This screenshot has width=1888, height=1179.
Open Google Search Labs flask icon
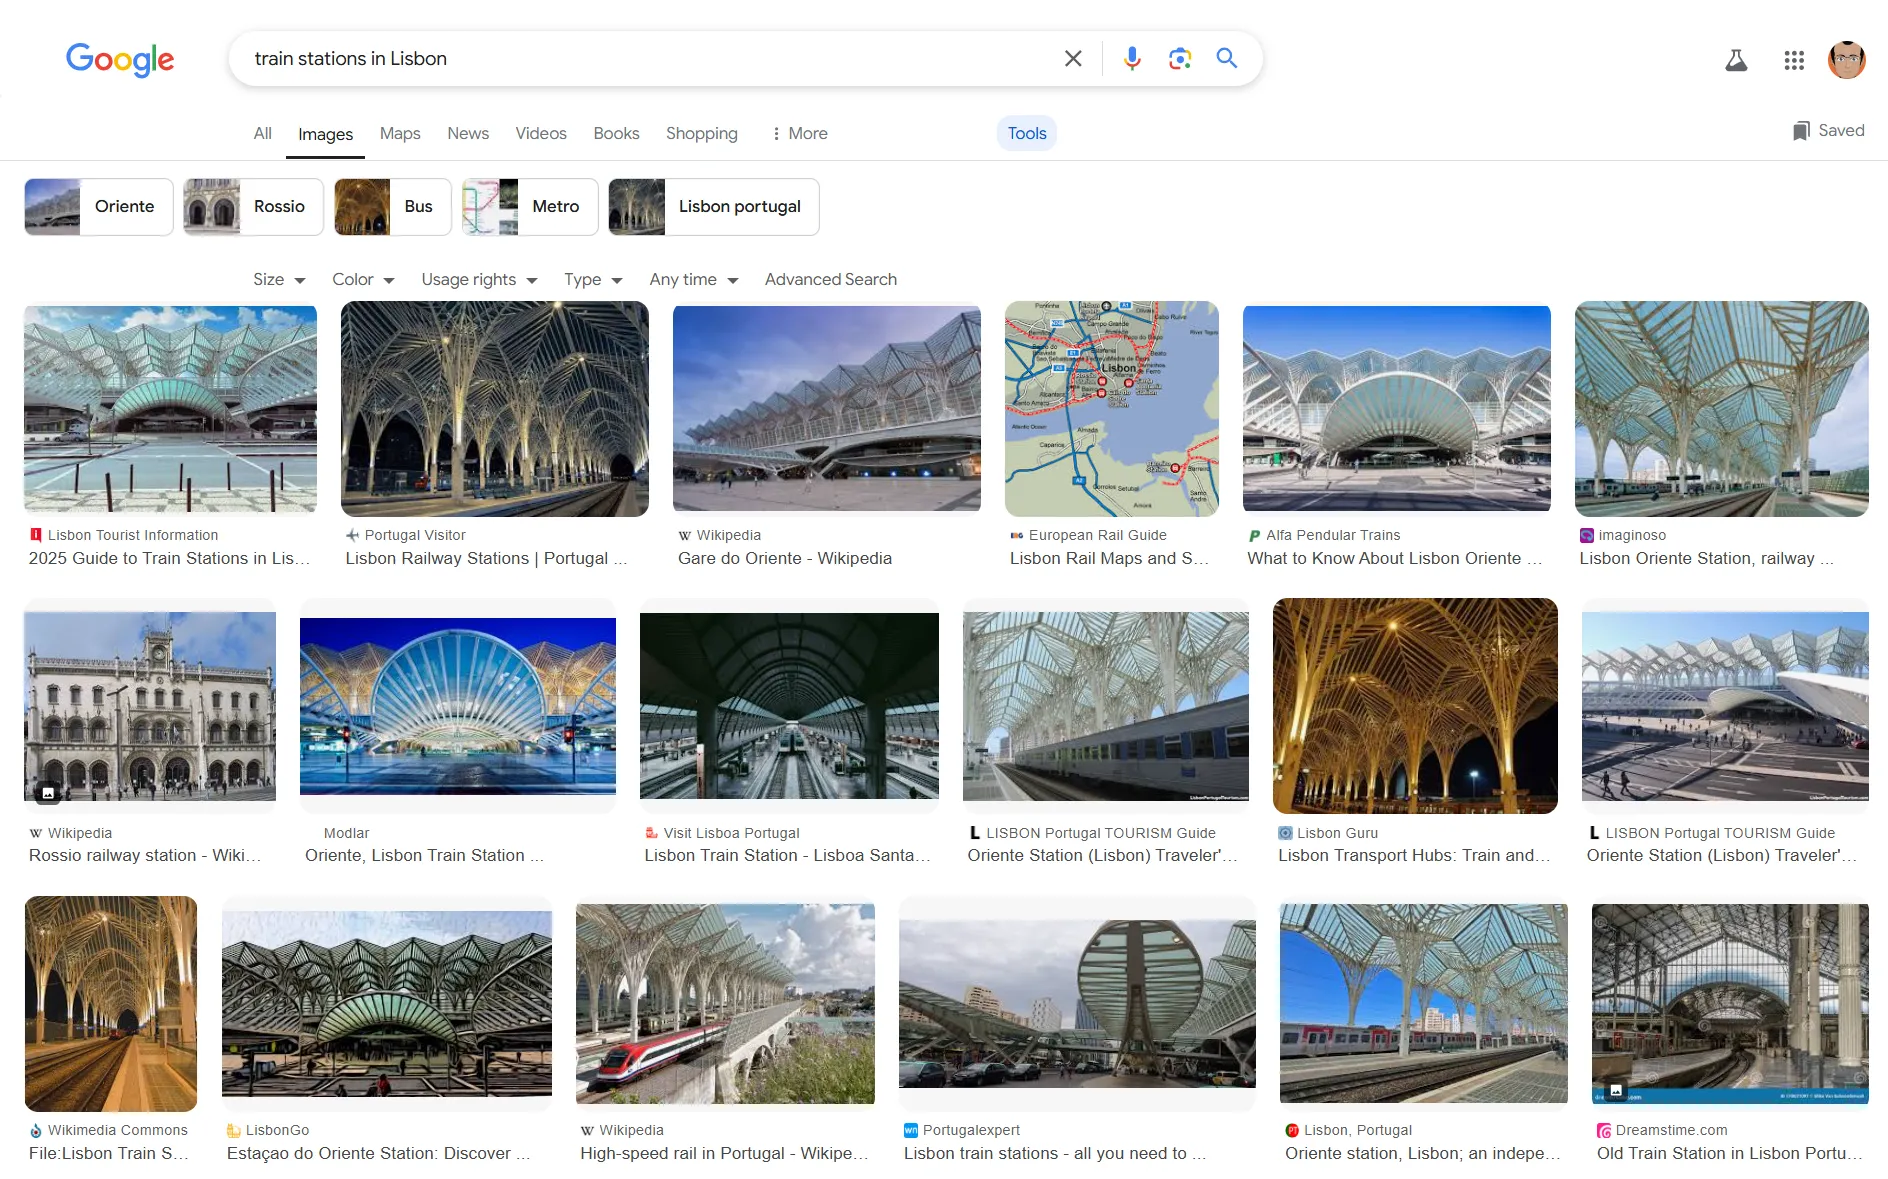1737,60
